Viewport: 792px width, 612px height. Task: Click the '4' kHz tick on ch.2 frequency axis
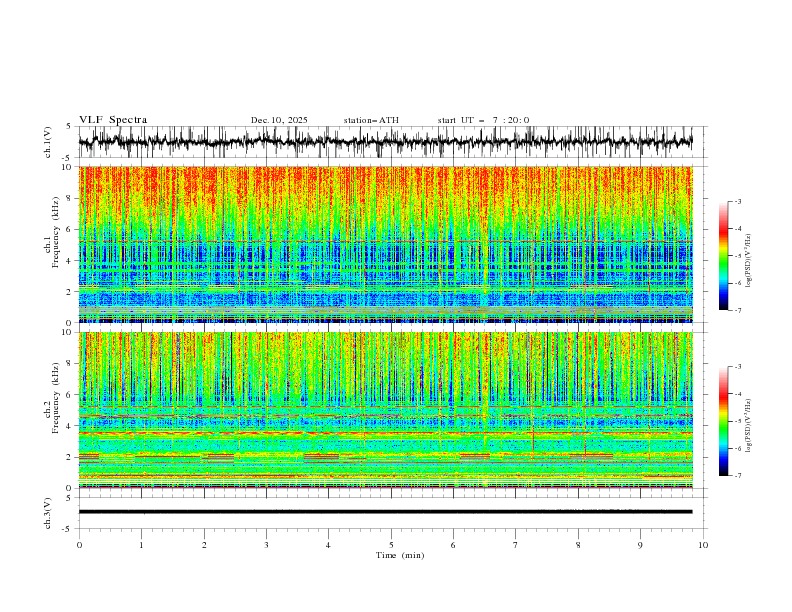70,426
